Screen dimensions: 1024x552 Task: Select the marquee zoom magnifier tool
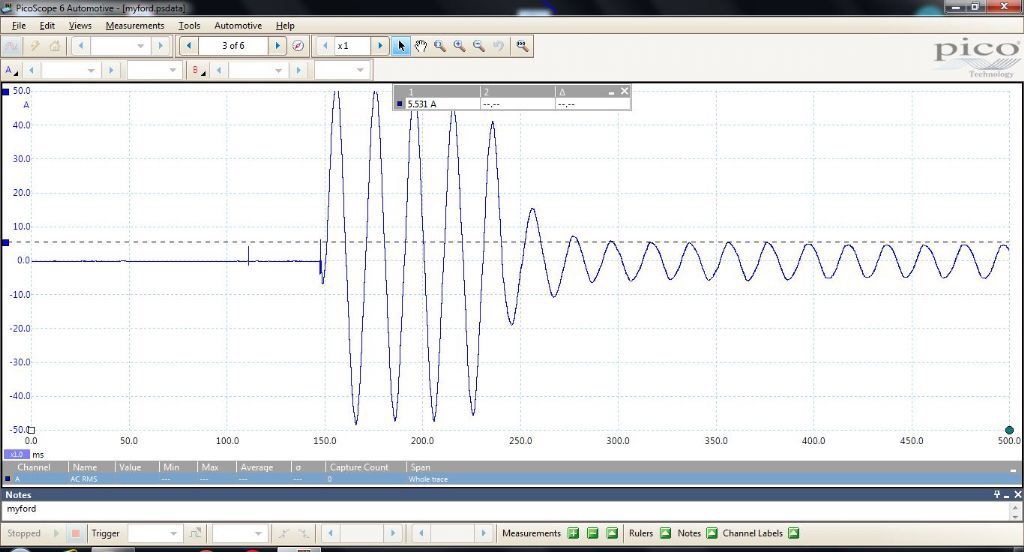[x=440, y=46]
